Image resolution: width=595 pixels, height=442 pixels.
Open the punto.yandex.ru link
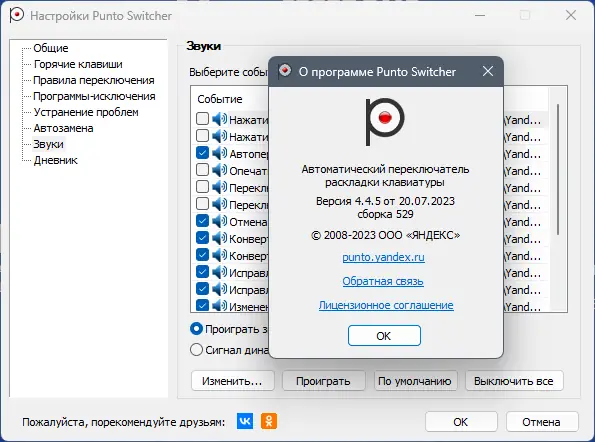tap(383, 257)
